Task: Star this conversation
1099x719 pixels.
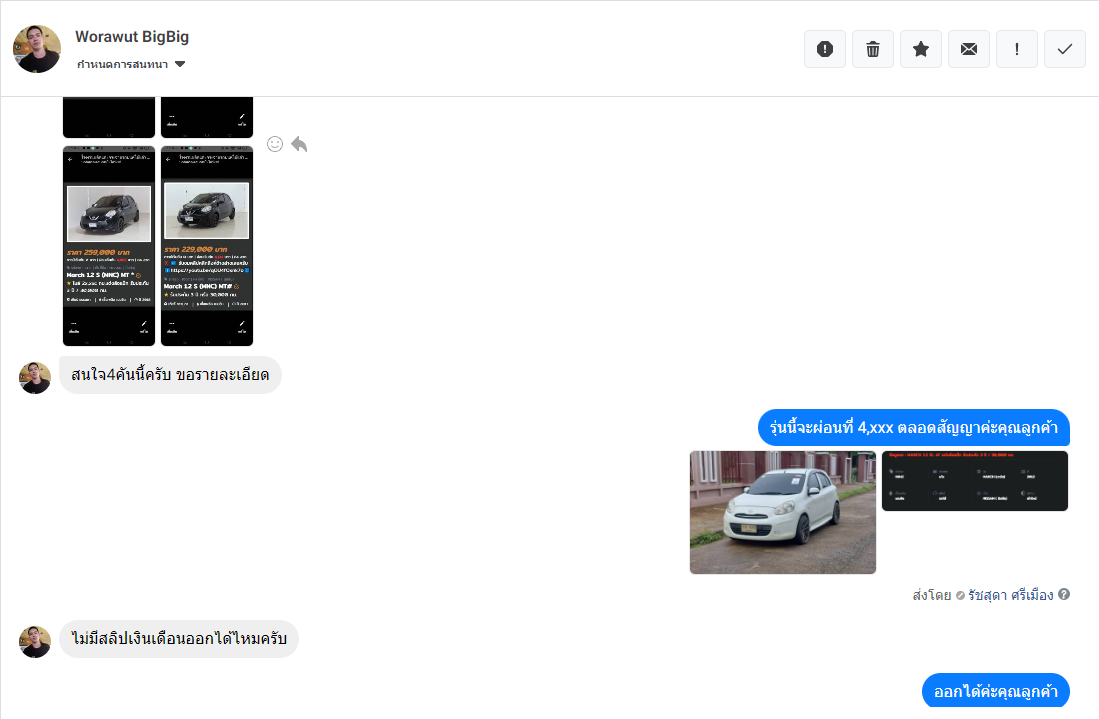Action: (x=921, y=49)
